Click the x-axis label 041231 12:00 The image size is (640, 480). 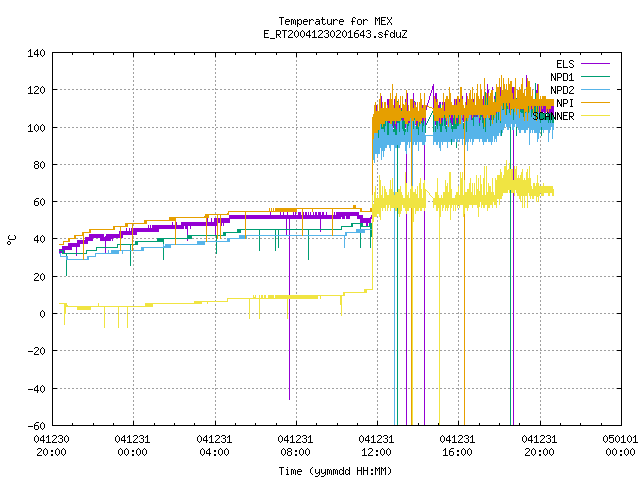pyautogui.click(x=376, y=446)
